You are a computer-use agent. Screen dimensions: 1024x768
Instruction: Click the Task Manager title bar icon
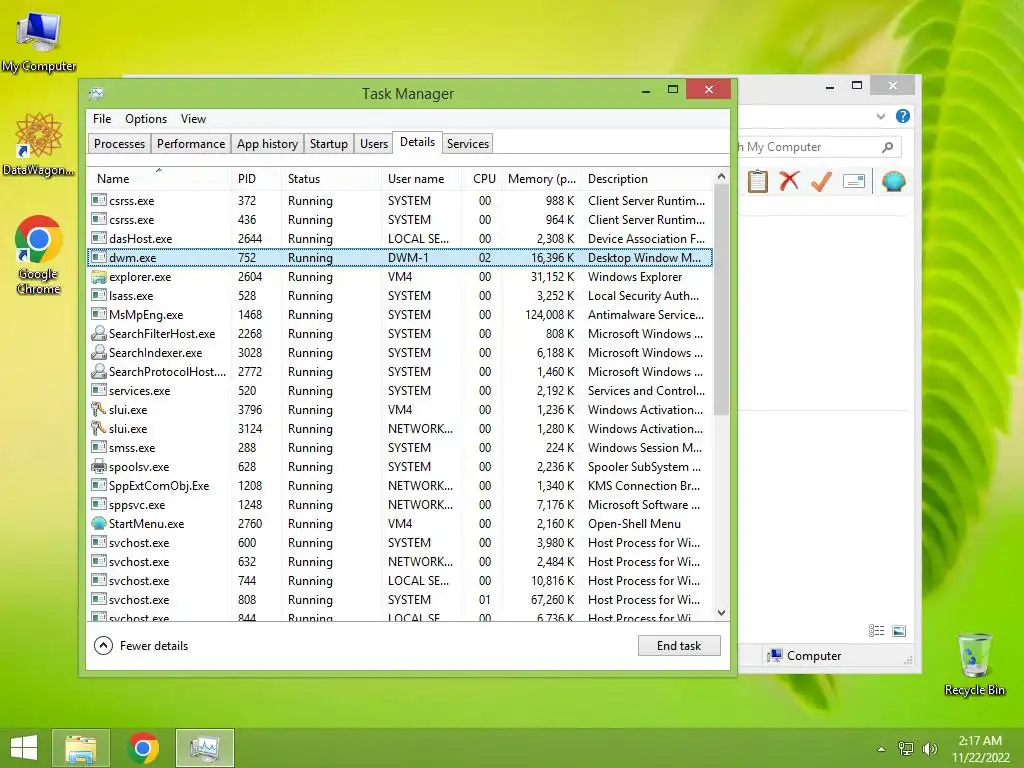click(x=96, y=94)
